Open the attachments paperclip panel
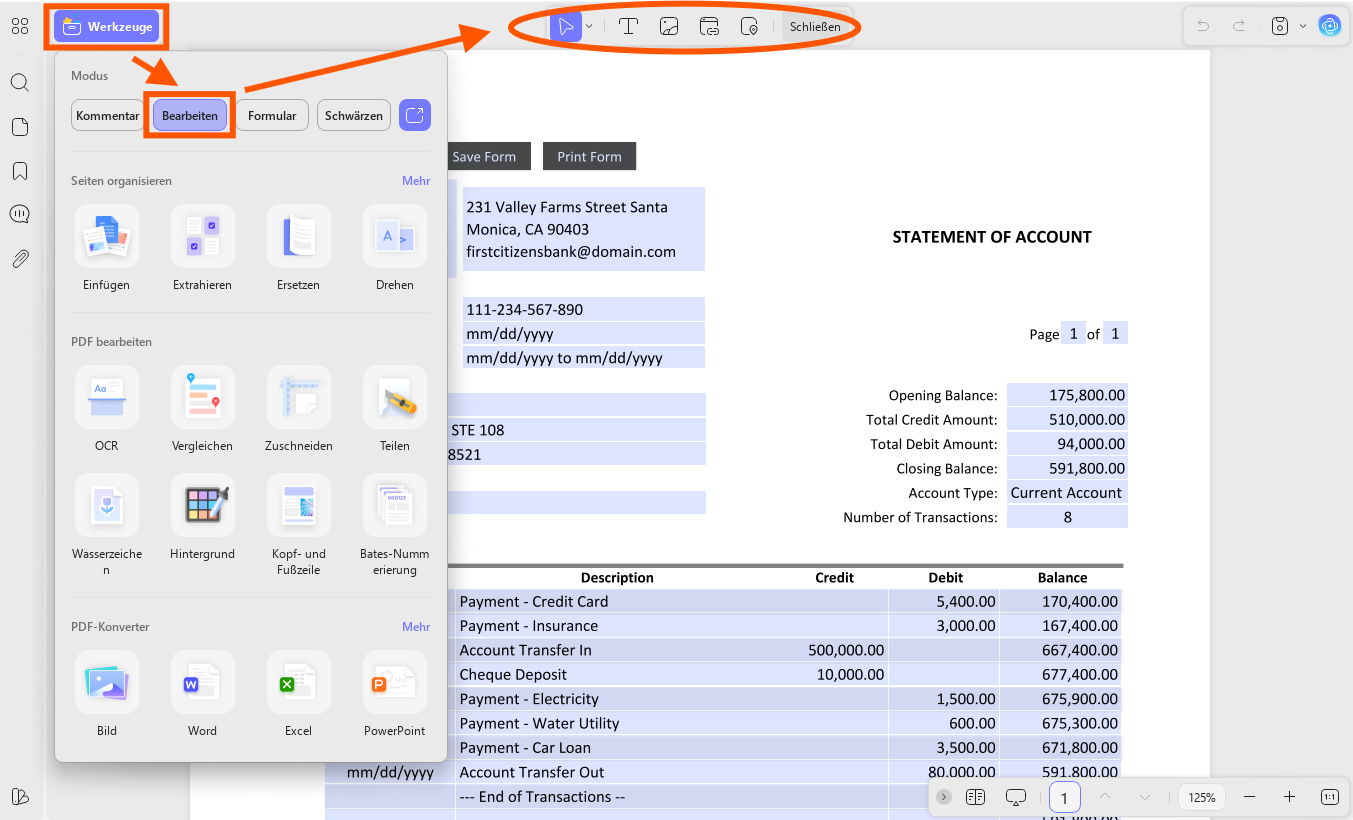The height and width of the screenshot is (820, 1353). (20, 259)
